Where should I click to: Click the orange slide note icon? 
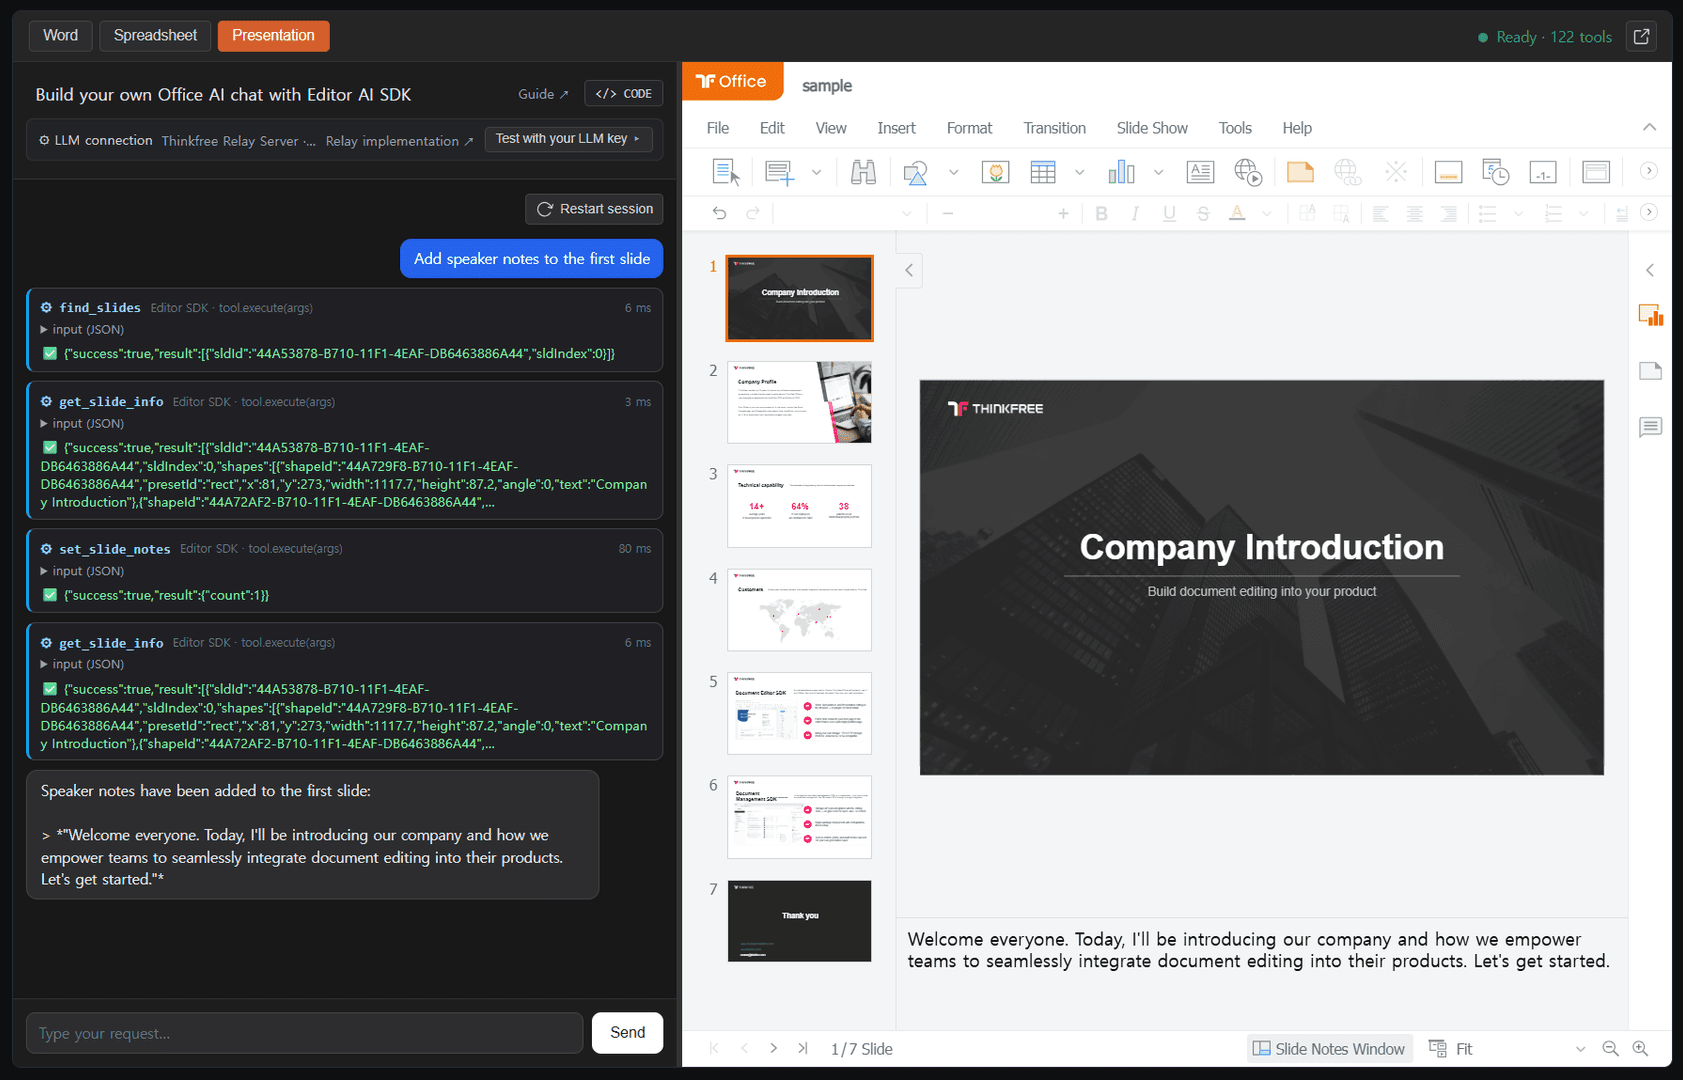[x=1300, y=172]
